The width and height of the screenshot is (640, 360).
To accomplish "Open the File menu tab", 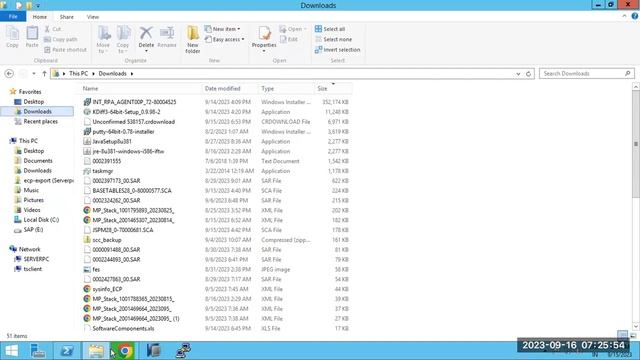I will [x=13, y=17].
